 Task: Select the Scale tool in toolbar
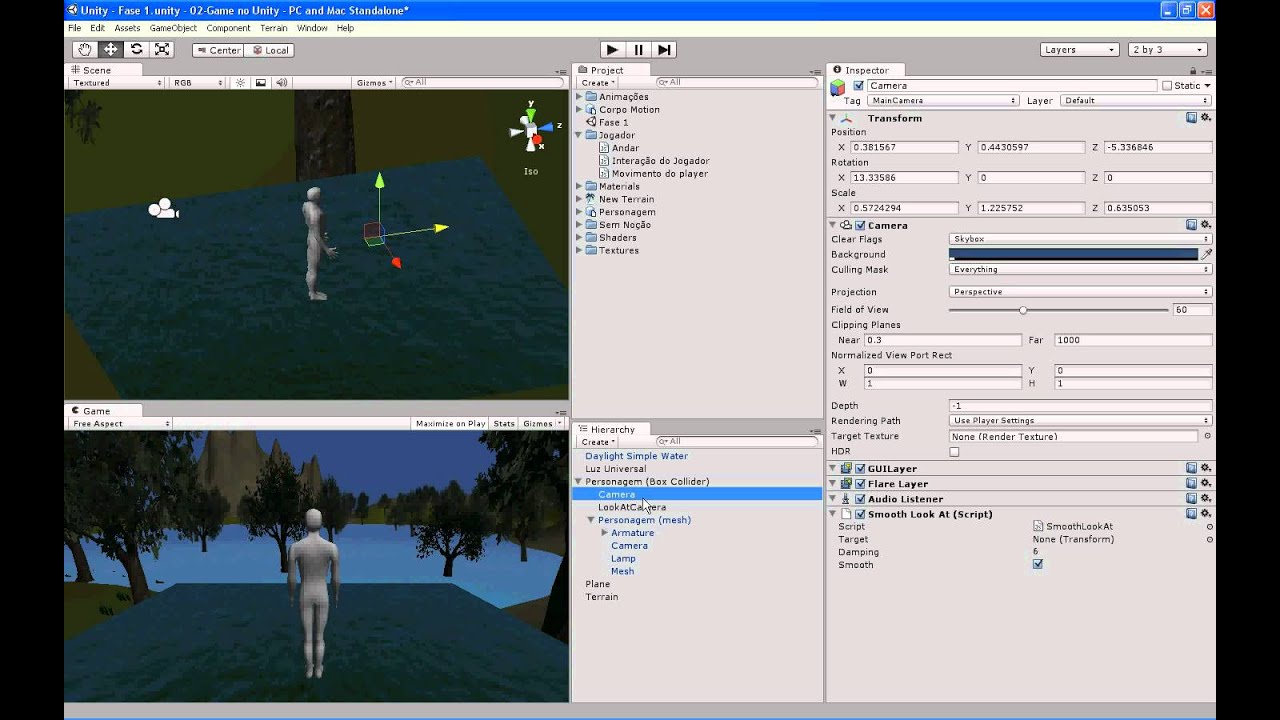pos(163,50)
